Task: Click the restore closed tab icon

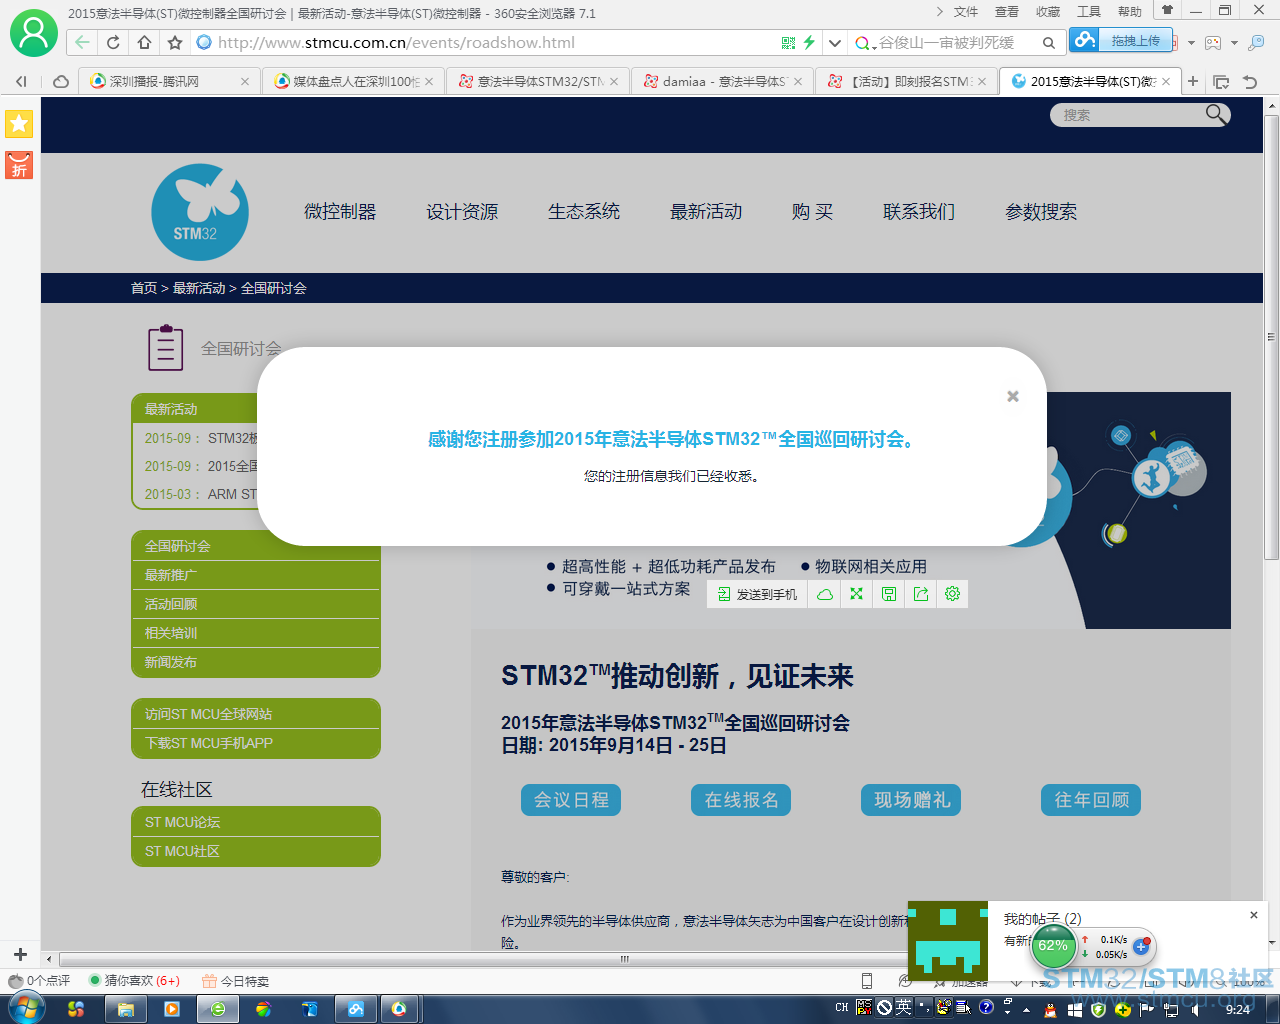Action: click(x=1249, y=82)
